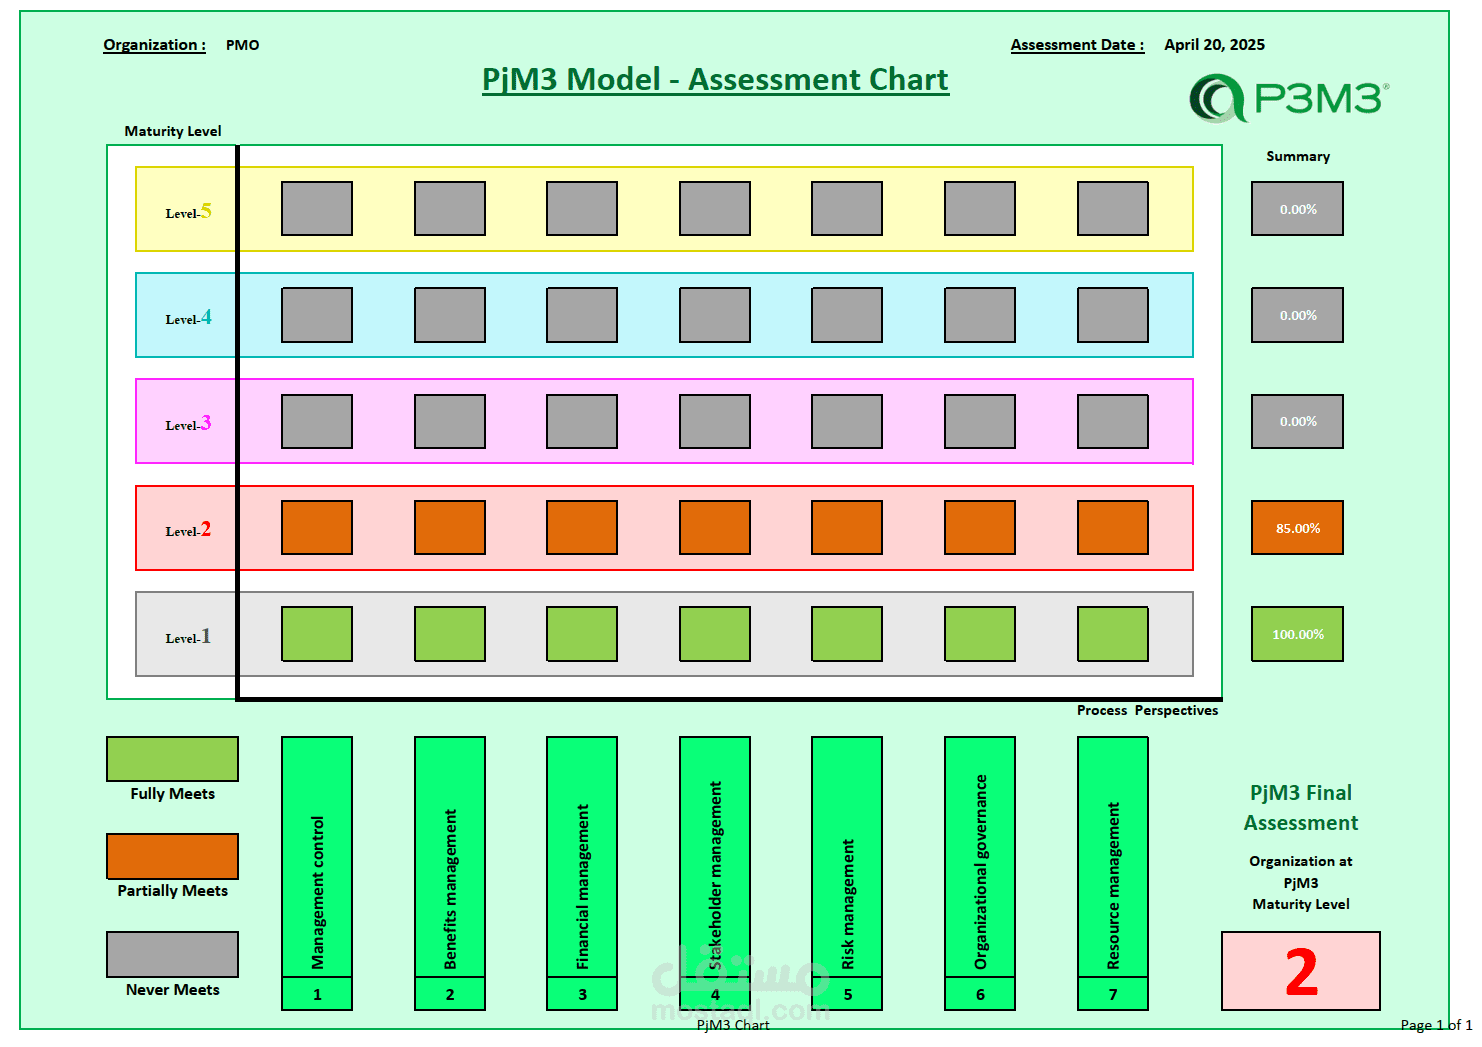Click the PjM3 Chart footer label
The image size is (1482, 1047).
click(733, 1025)
